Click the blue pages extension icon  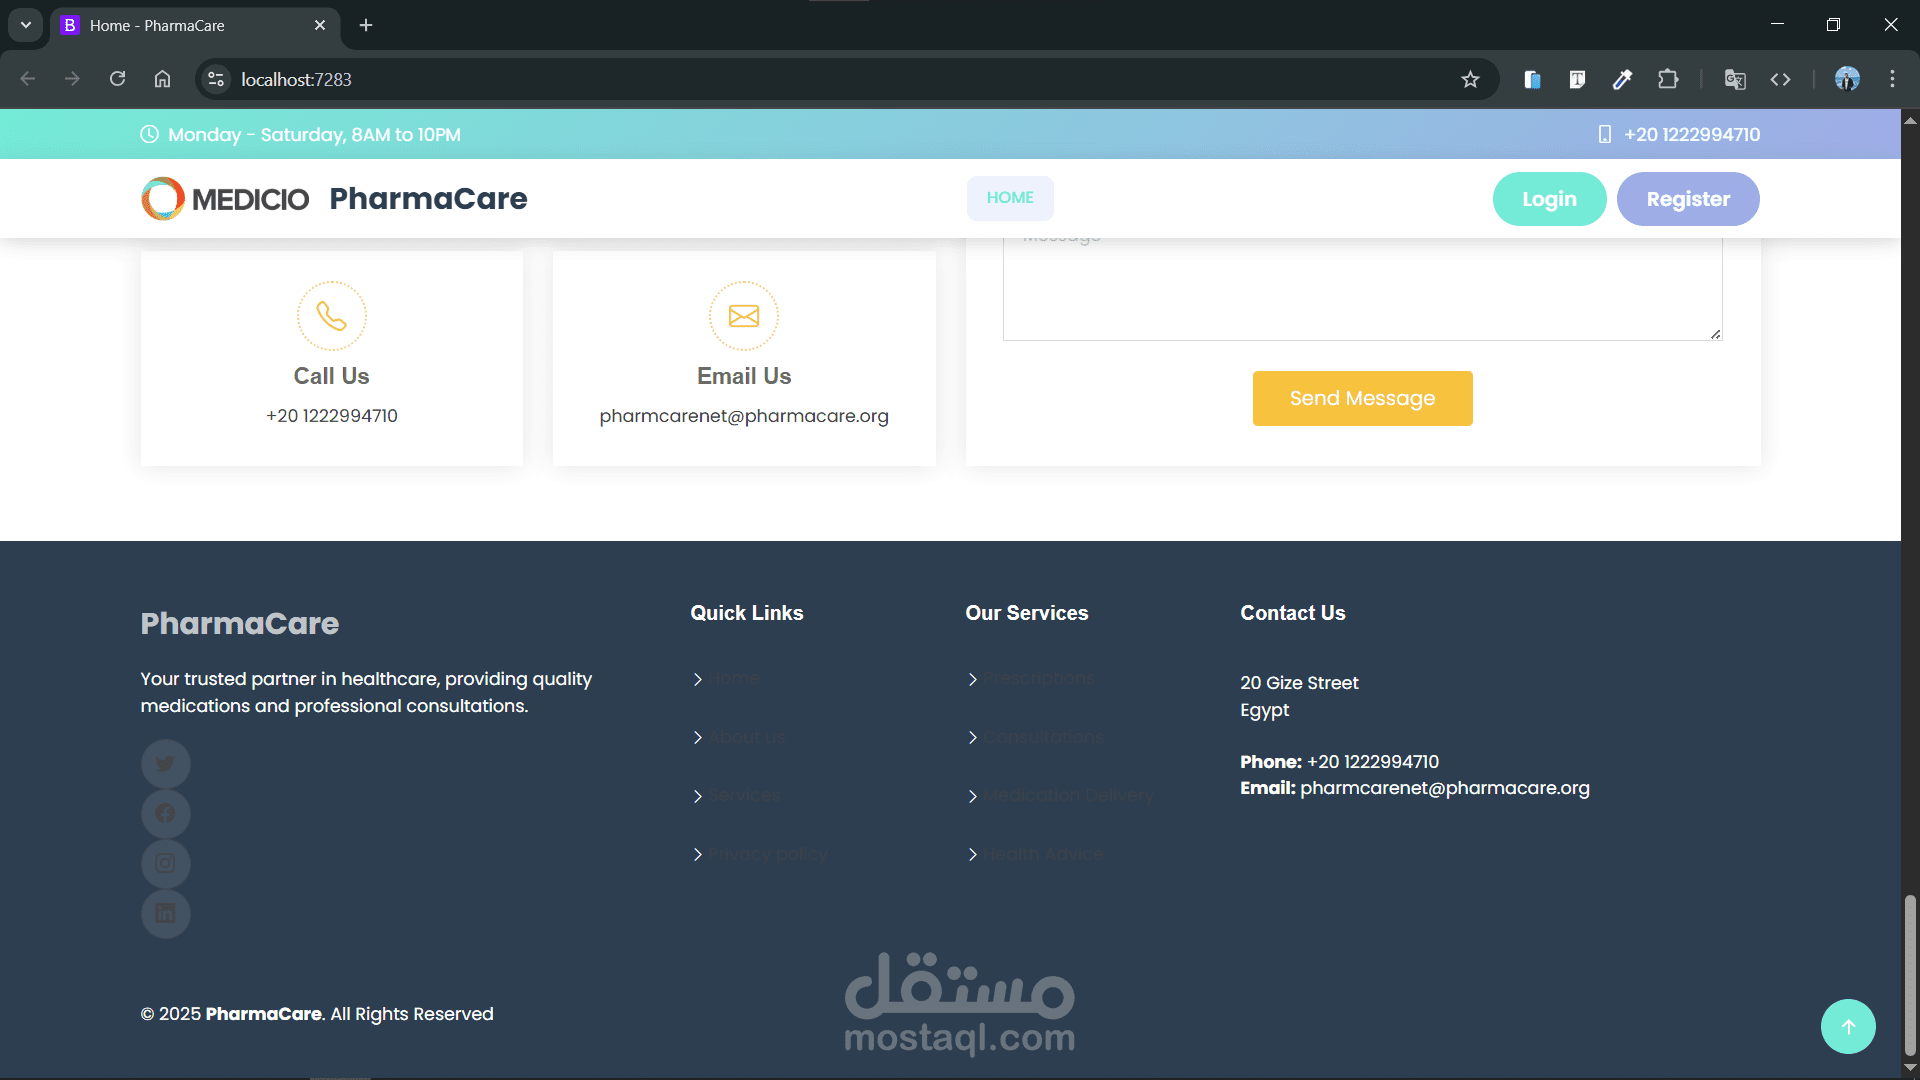coord(1532,79)
